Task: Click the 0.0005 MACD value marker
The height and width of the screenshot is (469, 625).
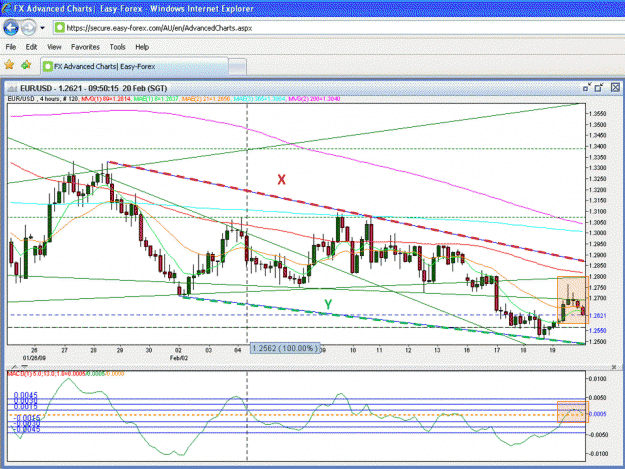Action: coord(598,414)
